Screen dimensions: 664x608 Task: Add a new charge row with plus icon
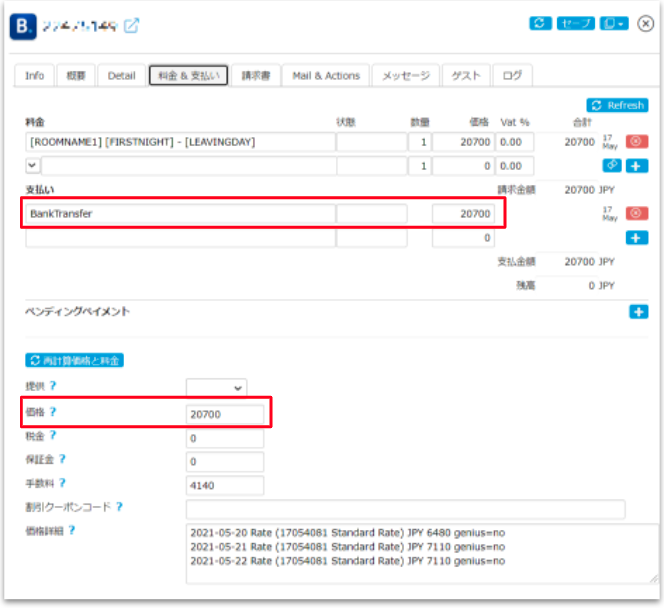[637, 165]
